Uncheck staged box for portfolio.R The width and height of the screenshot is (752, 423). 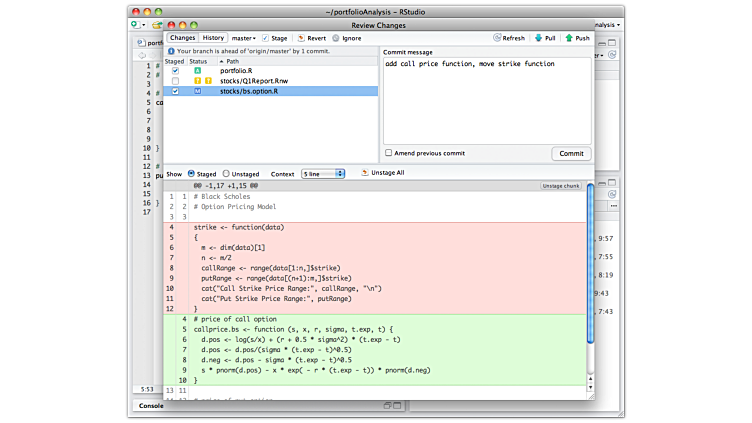coord(175,71)
